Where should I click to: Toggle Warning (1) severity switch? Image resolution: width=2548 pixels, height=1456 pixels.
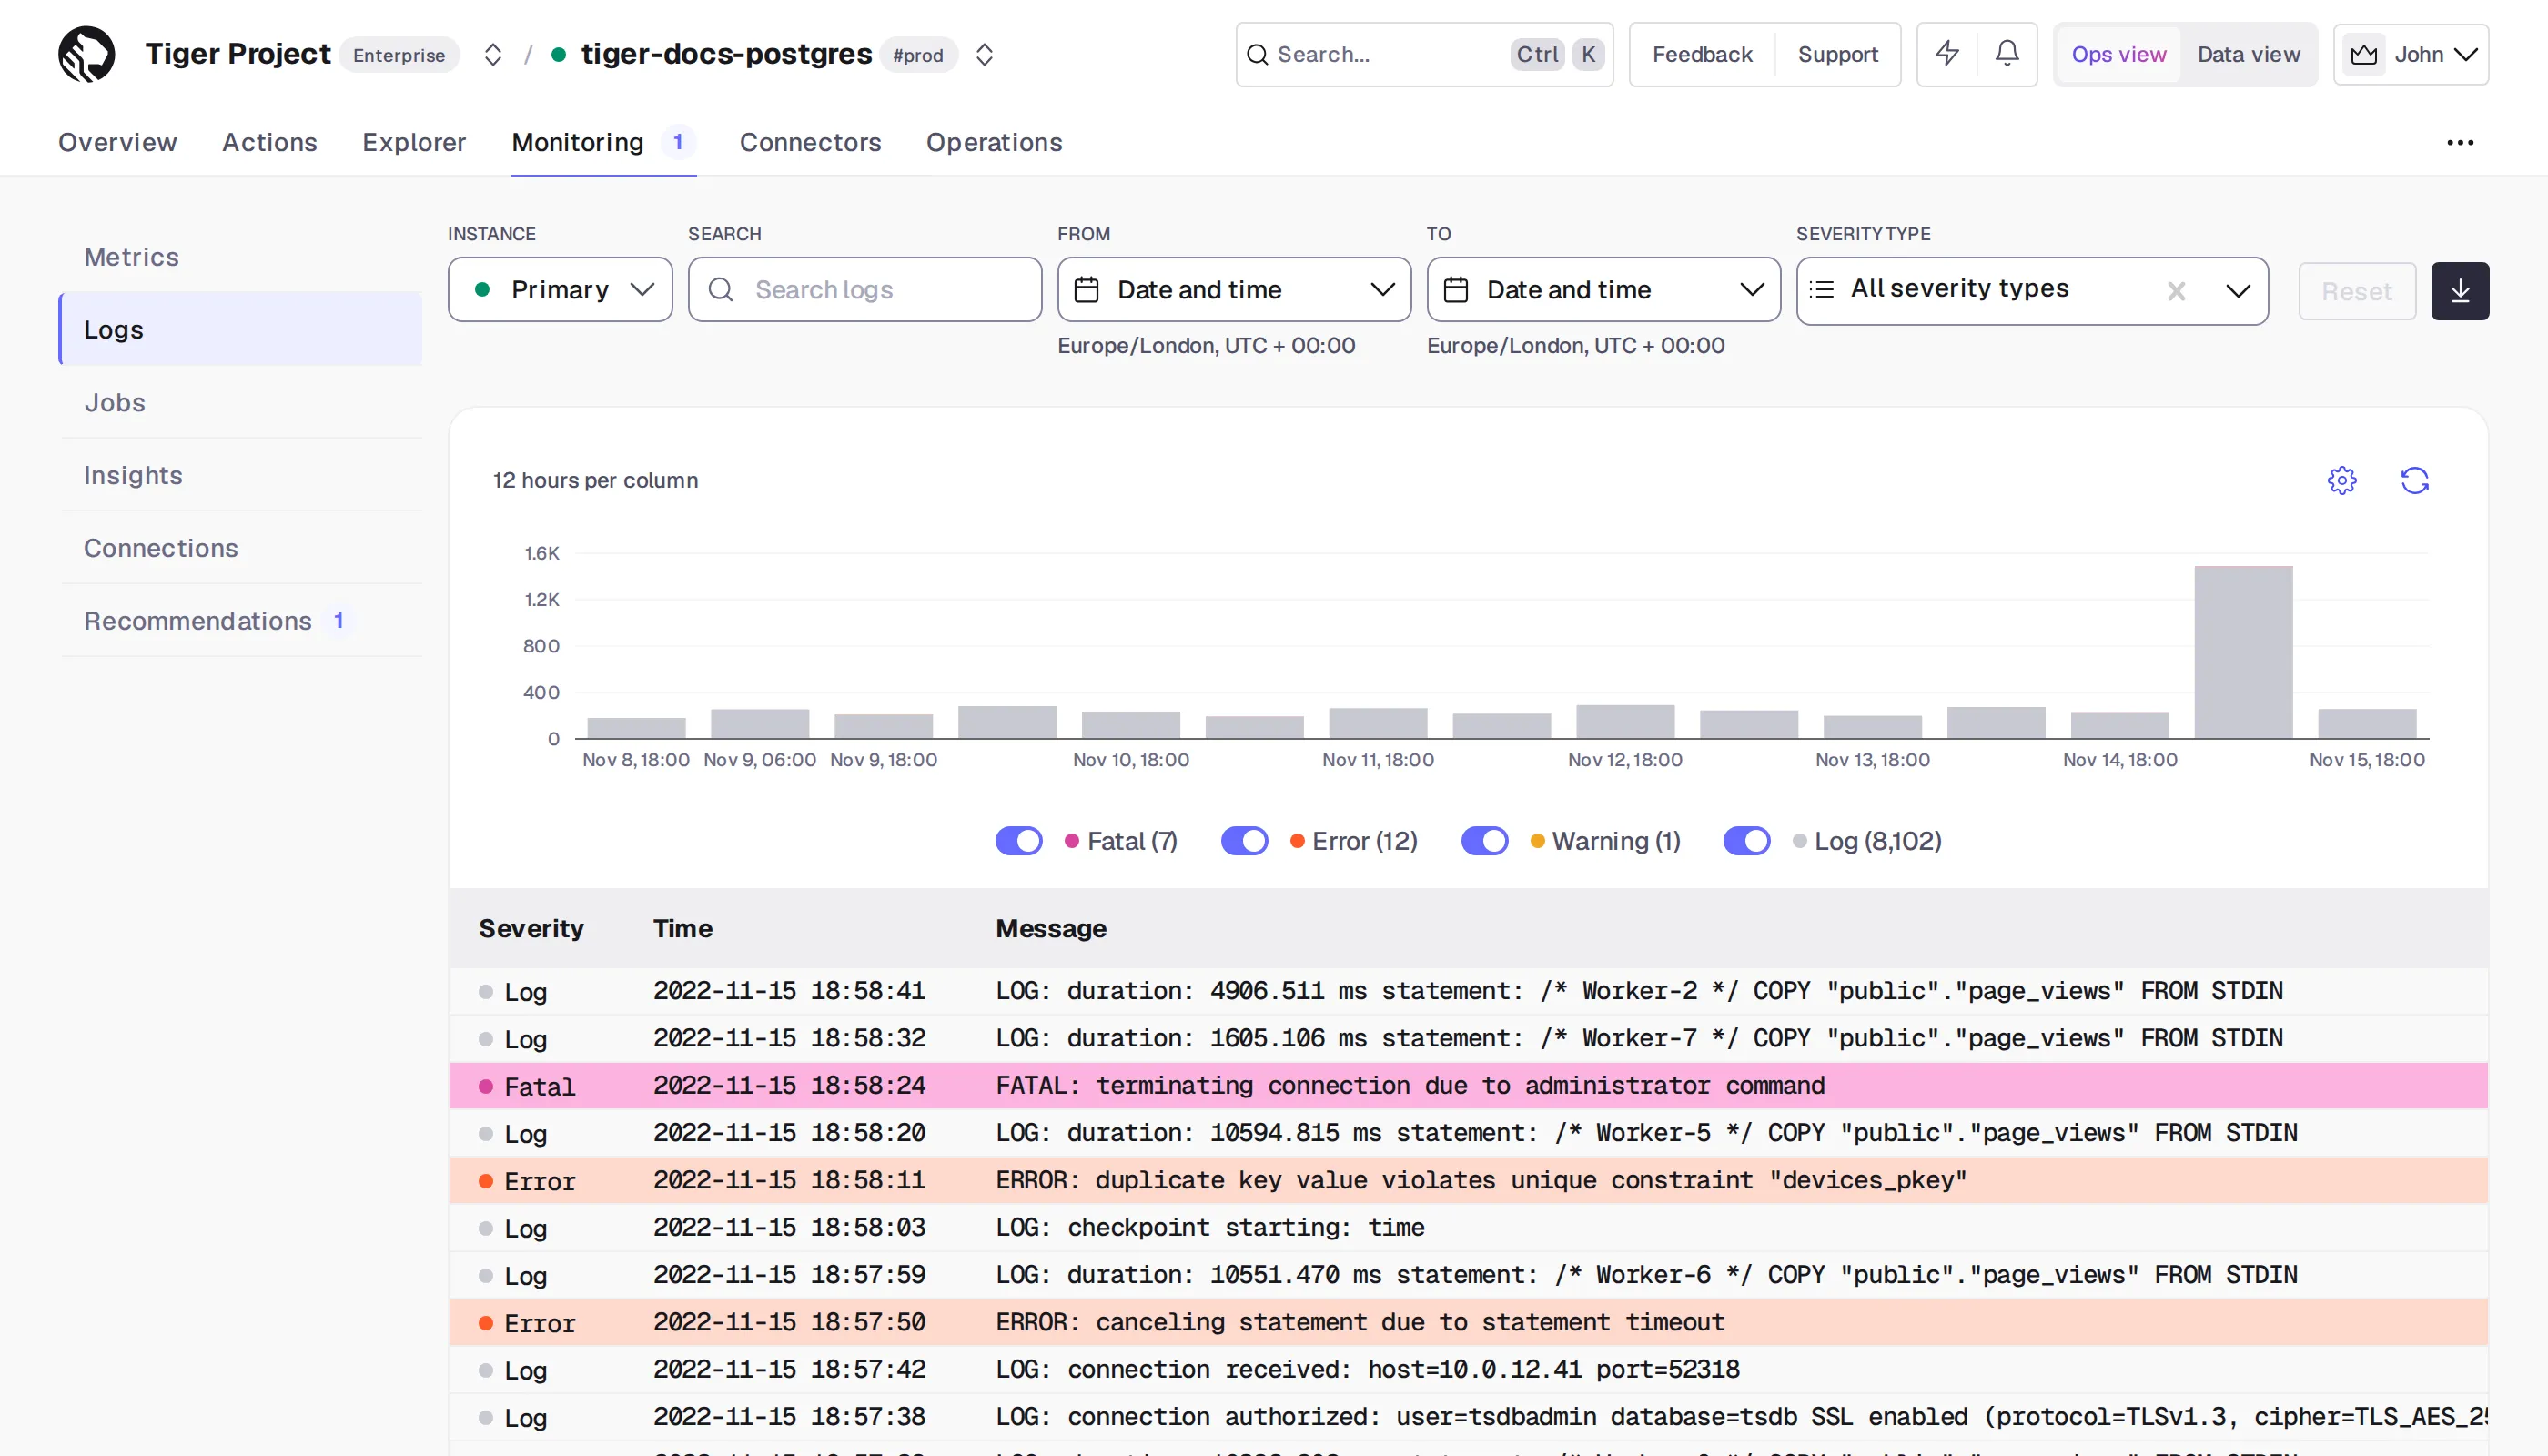(1484, 841)
